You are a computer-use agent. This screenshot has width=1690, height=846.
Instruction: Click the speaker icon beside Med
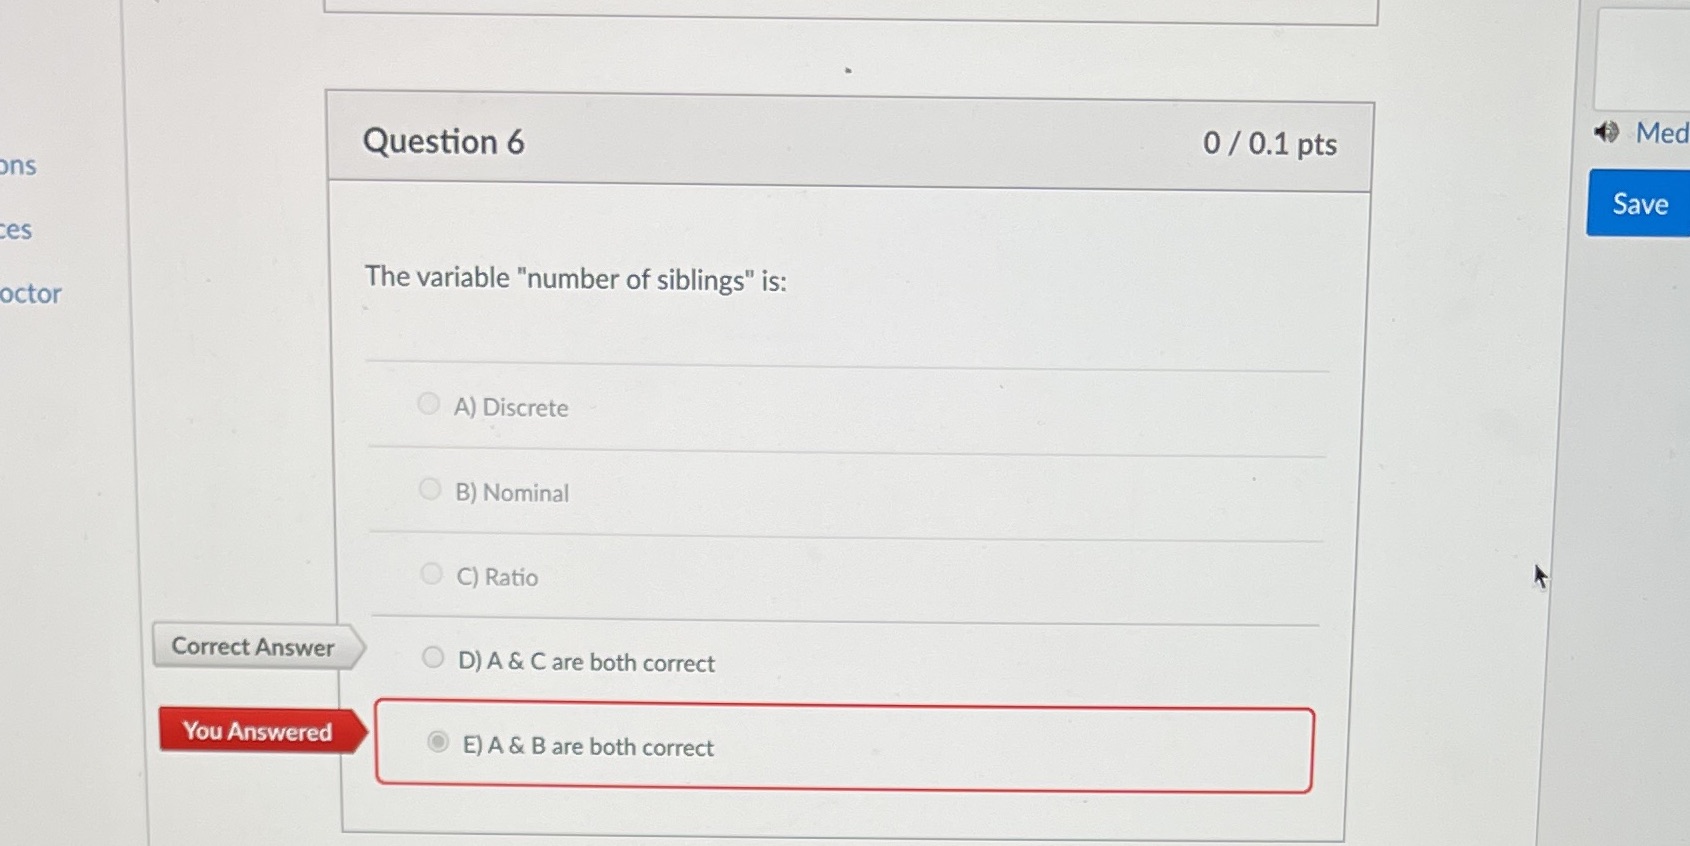[x=1606, y=132]
